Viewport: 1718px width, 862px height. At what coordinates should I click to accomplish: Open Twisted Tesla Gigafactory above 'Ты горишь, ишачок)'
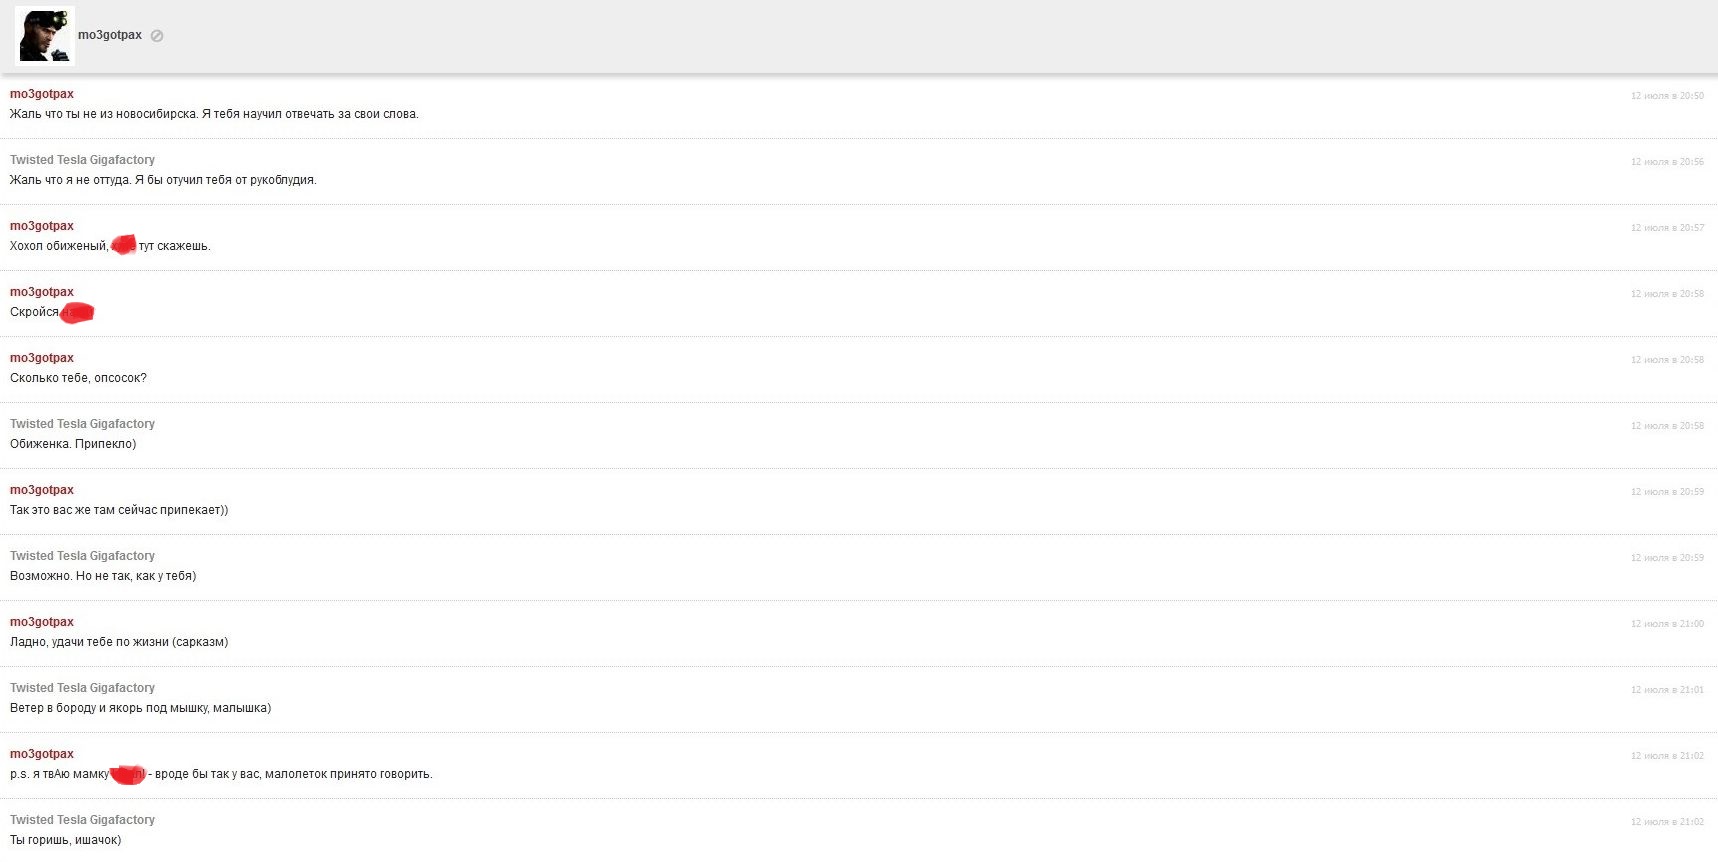coord(82,820)
